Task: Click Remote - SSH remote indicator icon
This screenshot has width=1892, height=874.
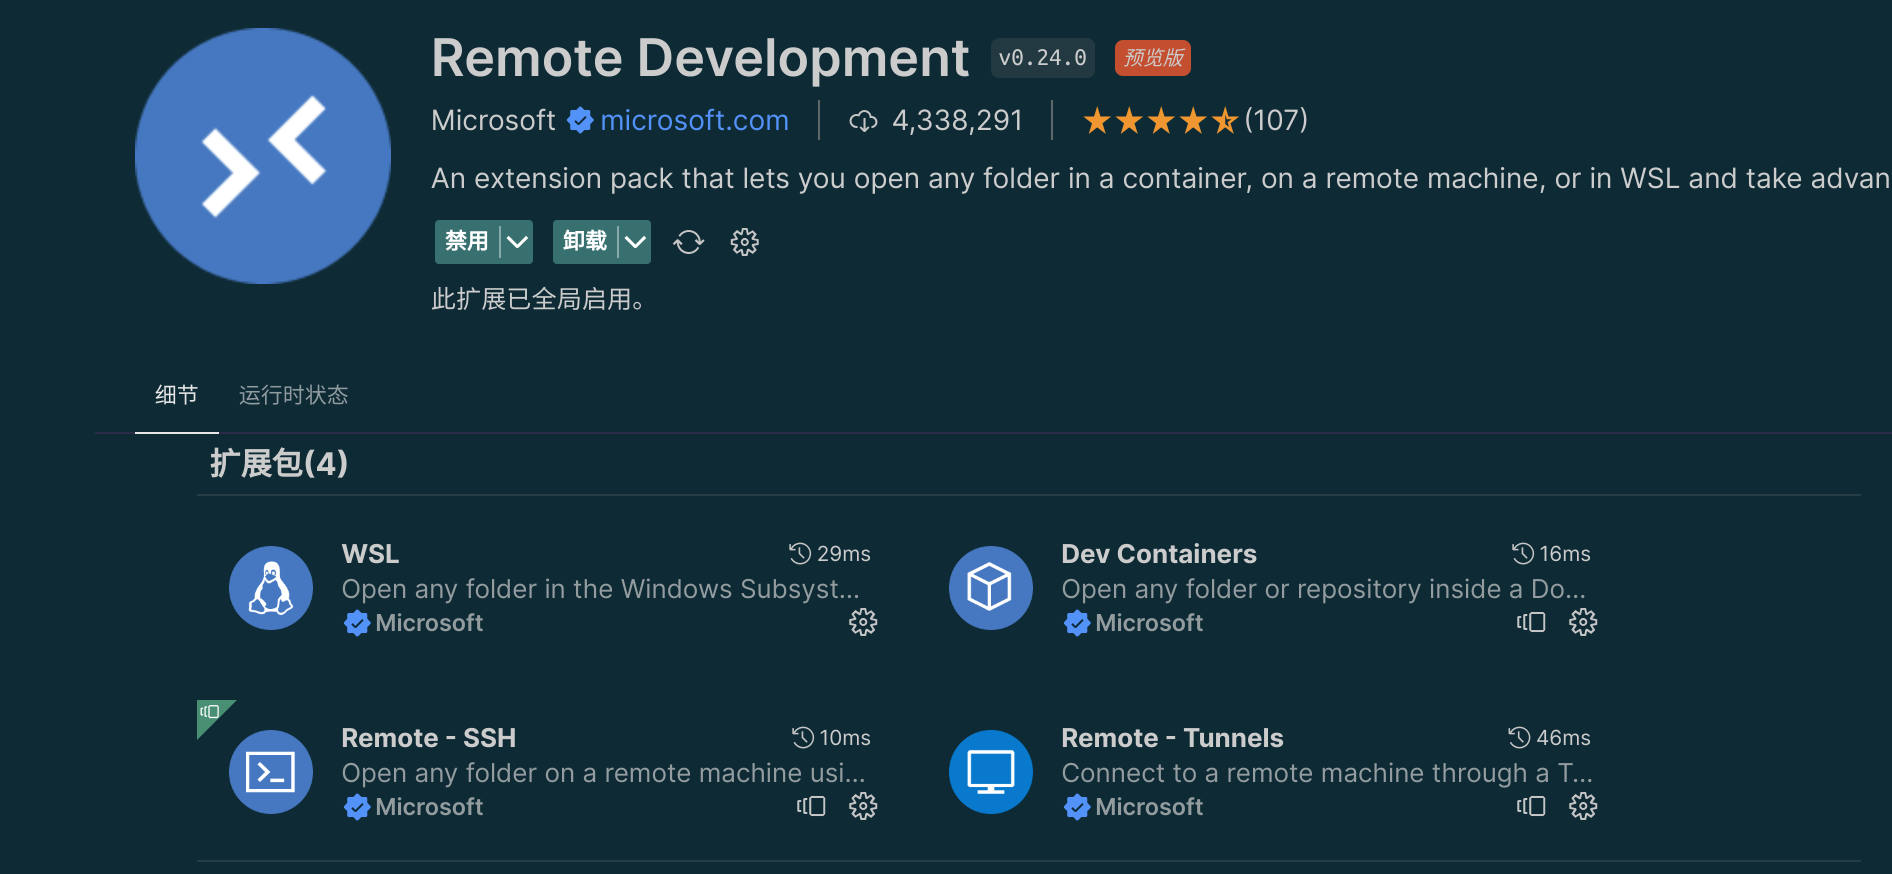Action: click(811, 807)
